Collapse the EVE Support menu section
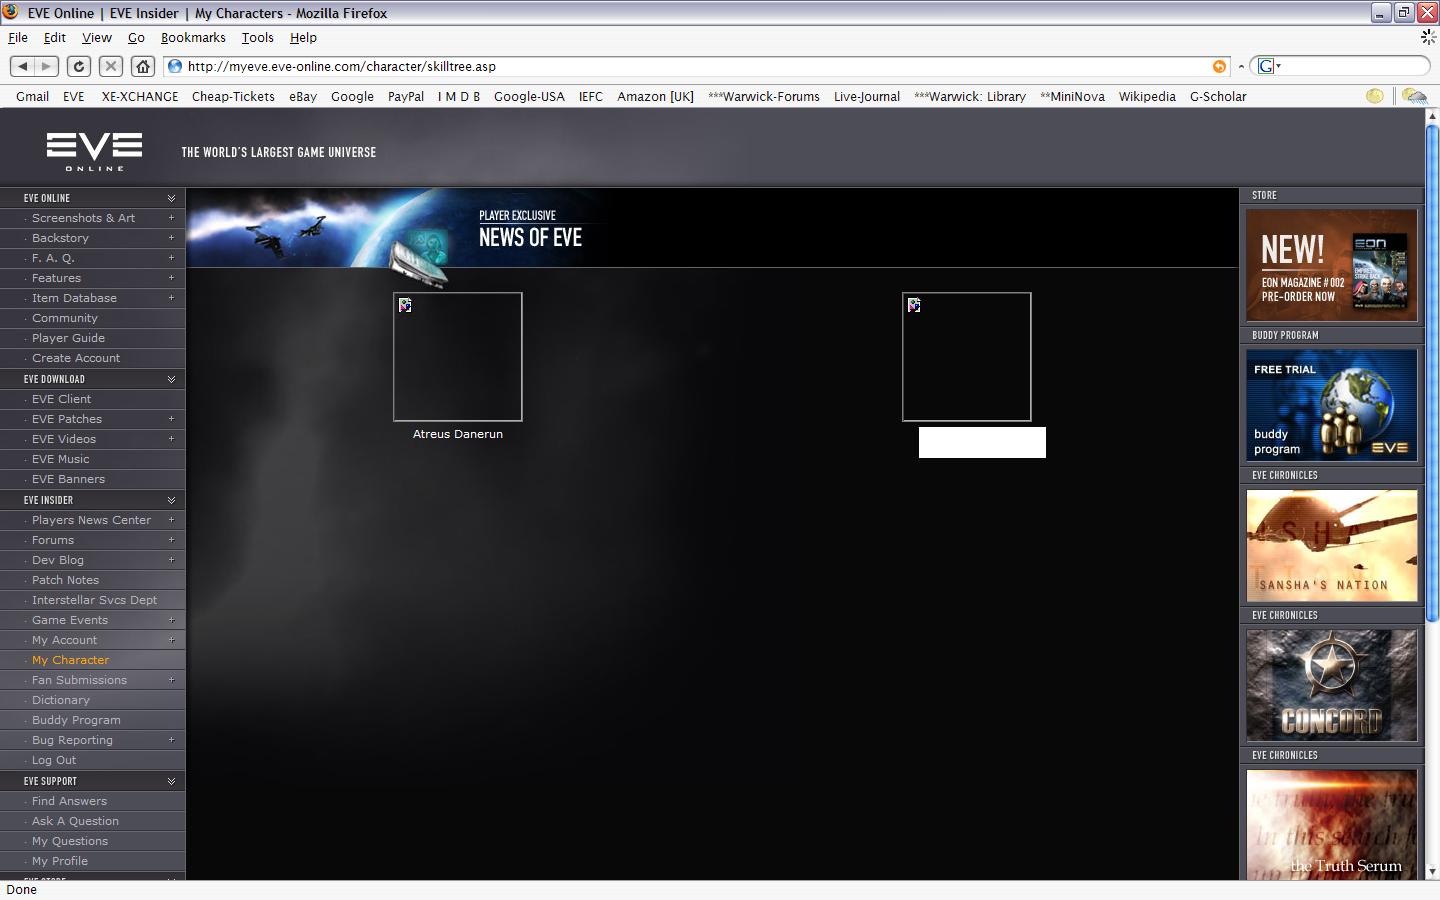 [x=171, y=781]
